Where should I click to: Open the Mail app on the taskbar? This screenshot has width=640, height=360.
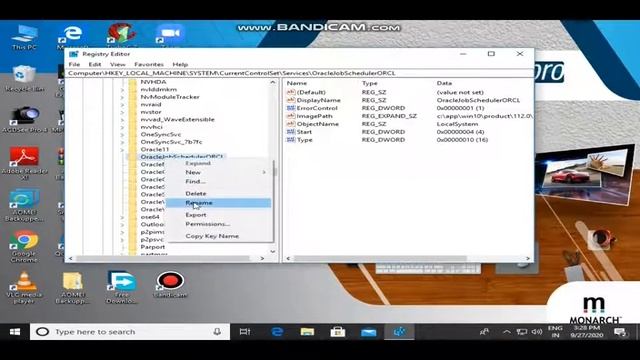pos(369,332)
